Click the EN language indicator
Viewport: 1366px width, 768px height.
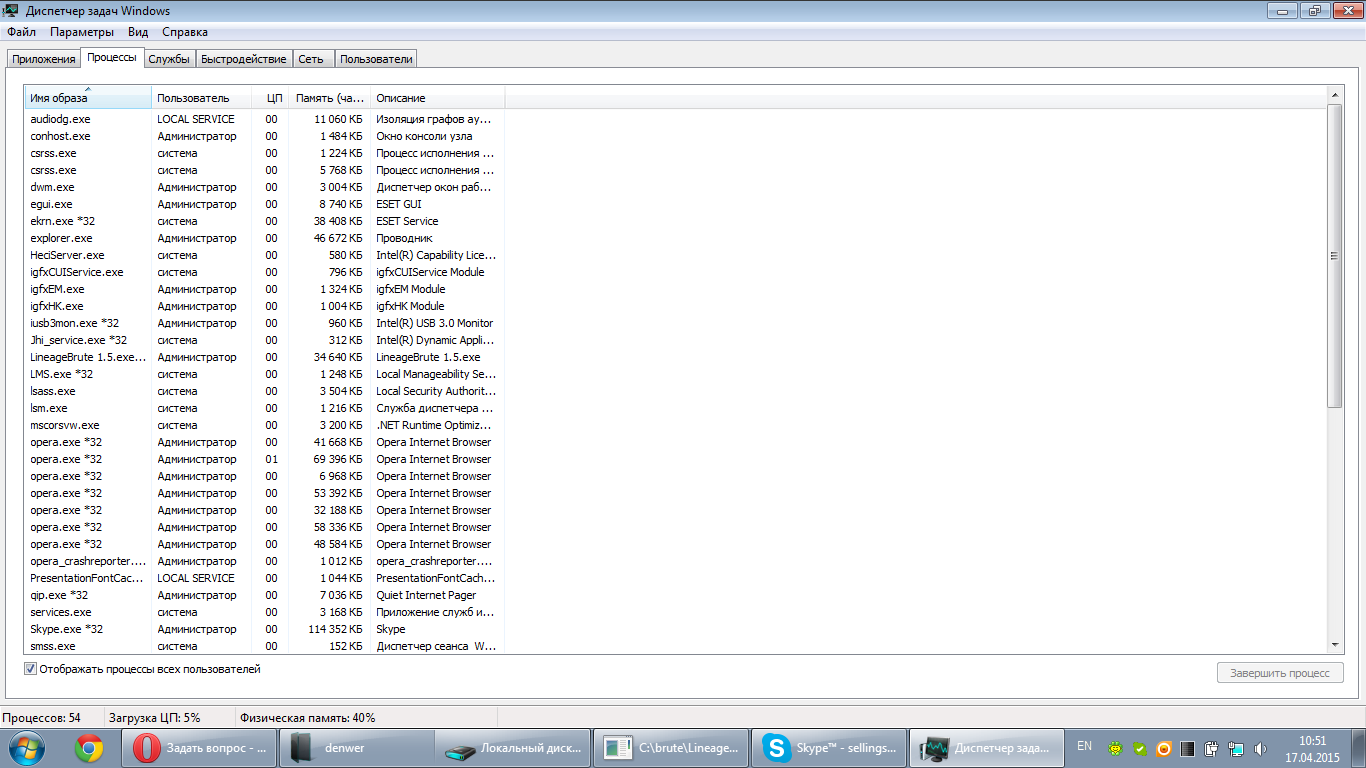1084,746
